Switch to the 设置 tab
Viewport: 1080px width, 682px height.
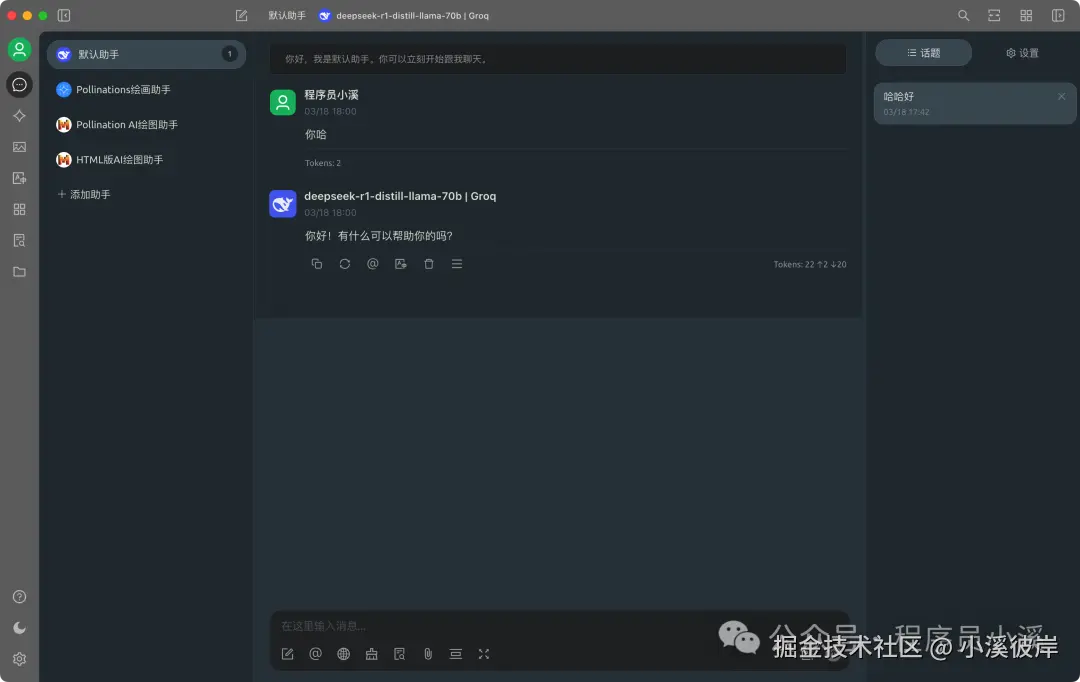(1021, 53)
